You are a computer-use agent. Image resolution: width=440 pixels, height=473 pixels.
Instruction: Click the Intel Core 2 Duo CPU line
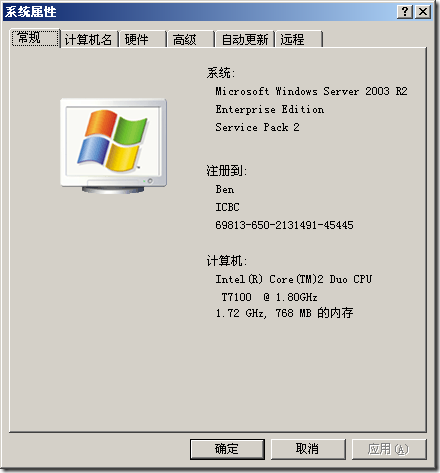coord(293,279)
